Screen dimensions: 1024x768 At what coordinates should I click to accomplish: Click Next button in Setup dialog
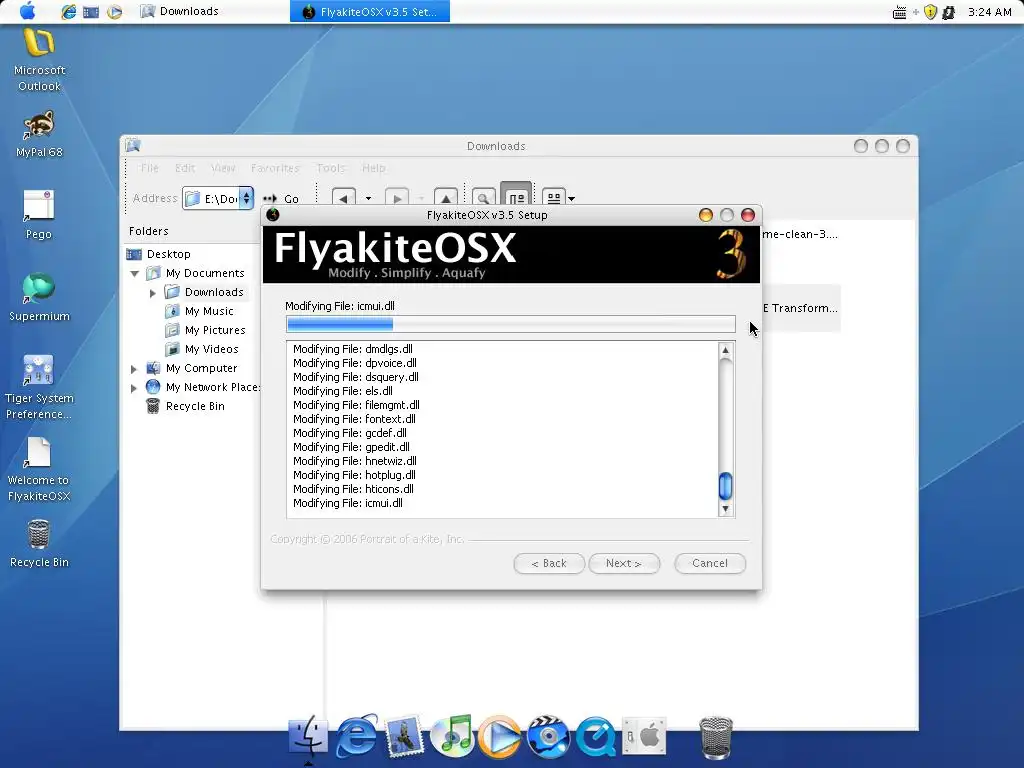624,563
